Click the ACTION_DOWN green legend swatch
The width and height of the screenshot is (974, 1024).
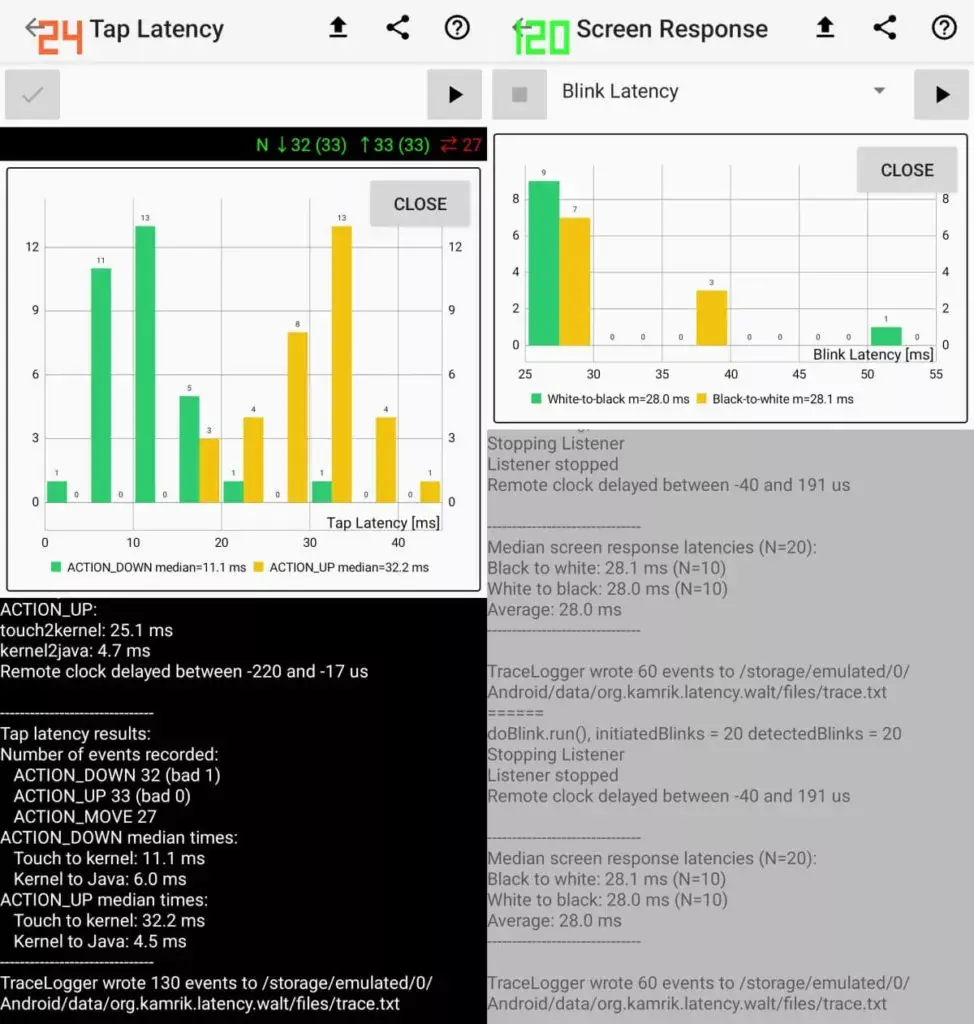56,567
